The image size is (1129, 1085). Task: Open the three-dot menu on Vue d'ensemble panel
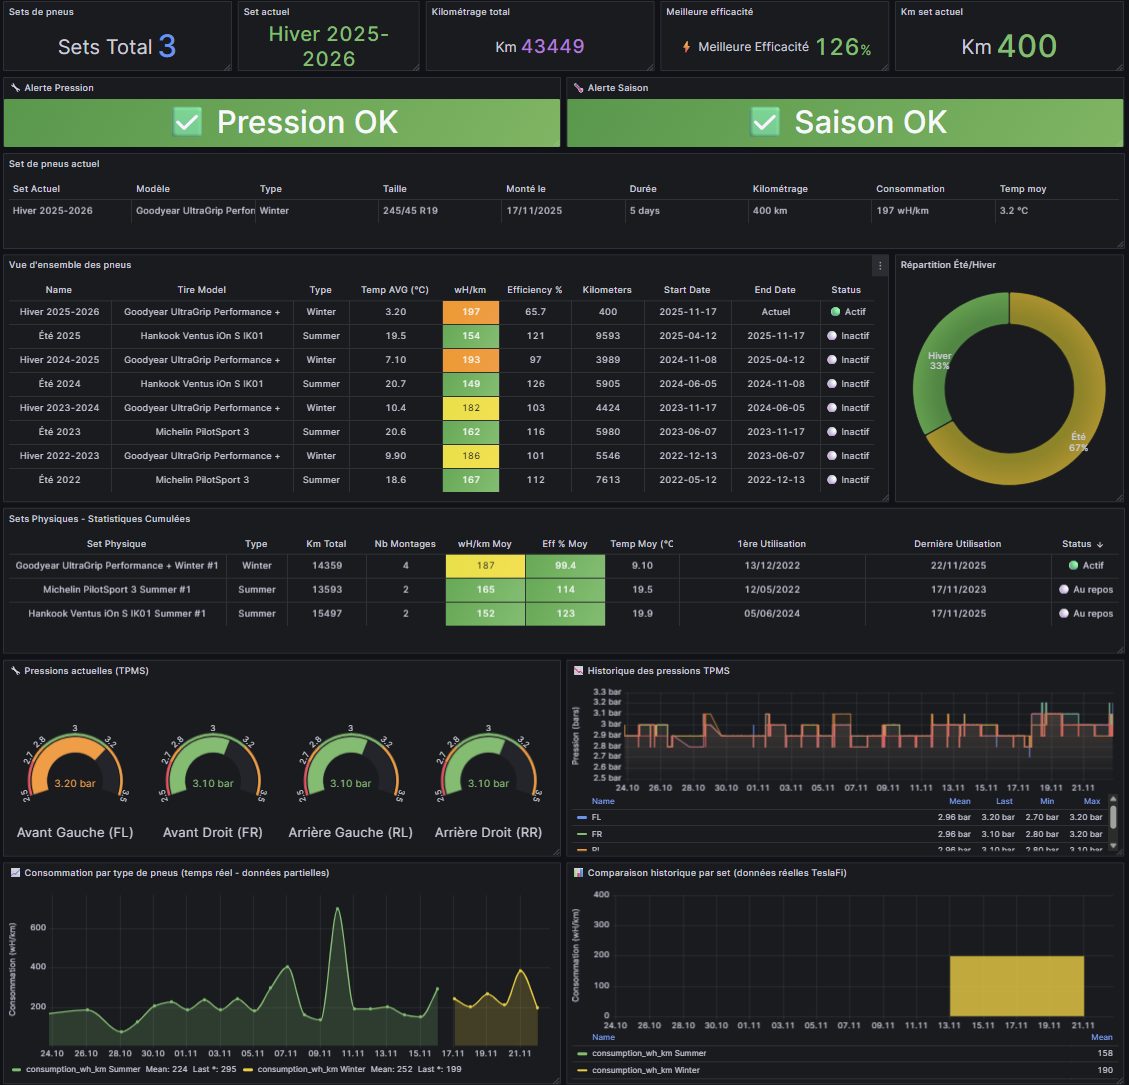click(880, 265)
